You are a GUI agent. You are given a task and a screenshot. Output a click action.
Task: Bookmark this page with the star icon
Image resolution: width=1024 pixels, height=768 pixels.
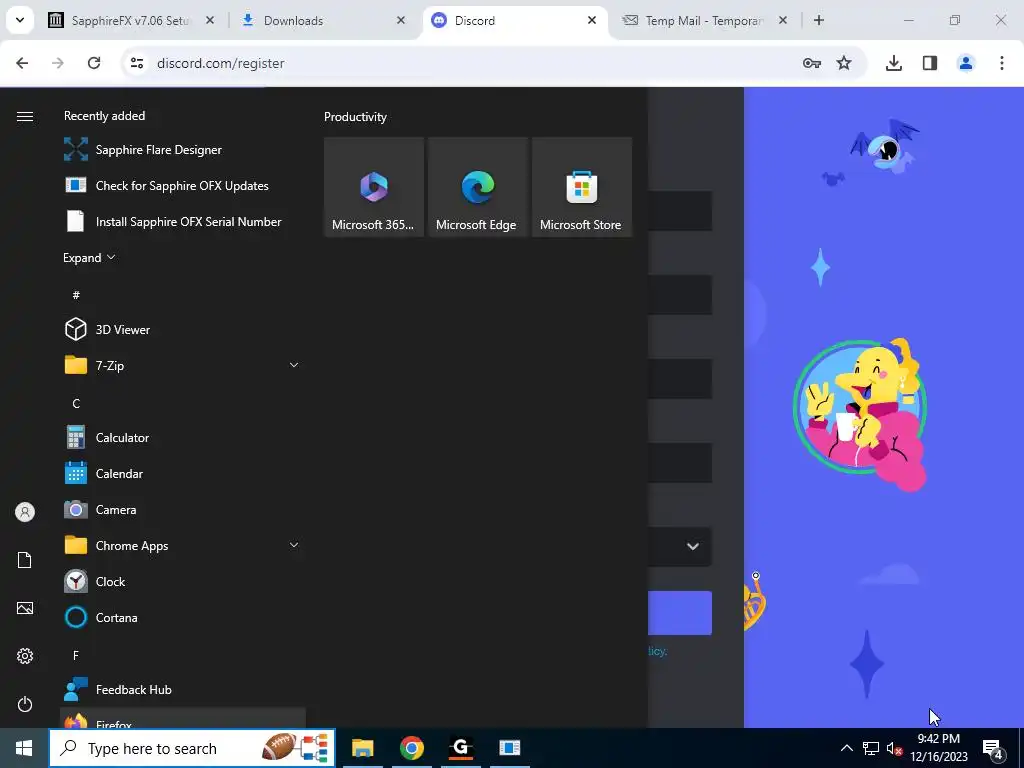click(844, 63)
